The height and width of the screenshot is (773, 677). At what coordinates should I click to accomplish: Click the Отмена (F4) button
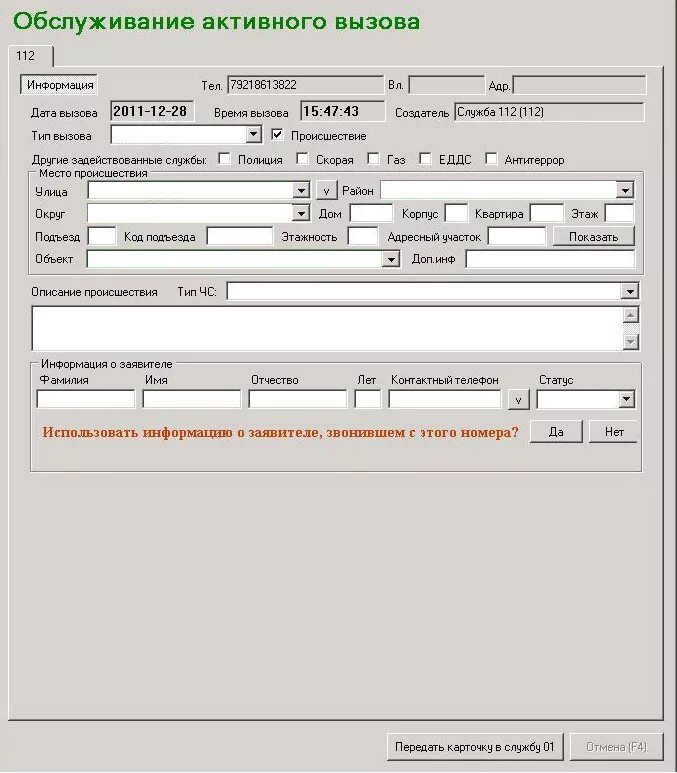tap(616, 747)
